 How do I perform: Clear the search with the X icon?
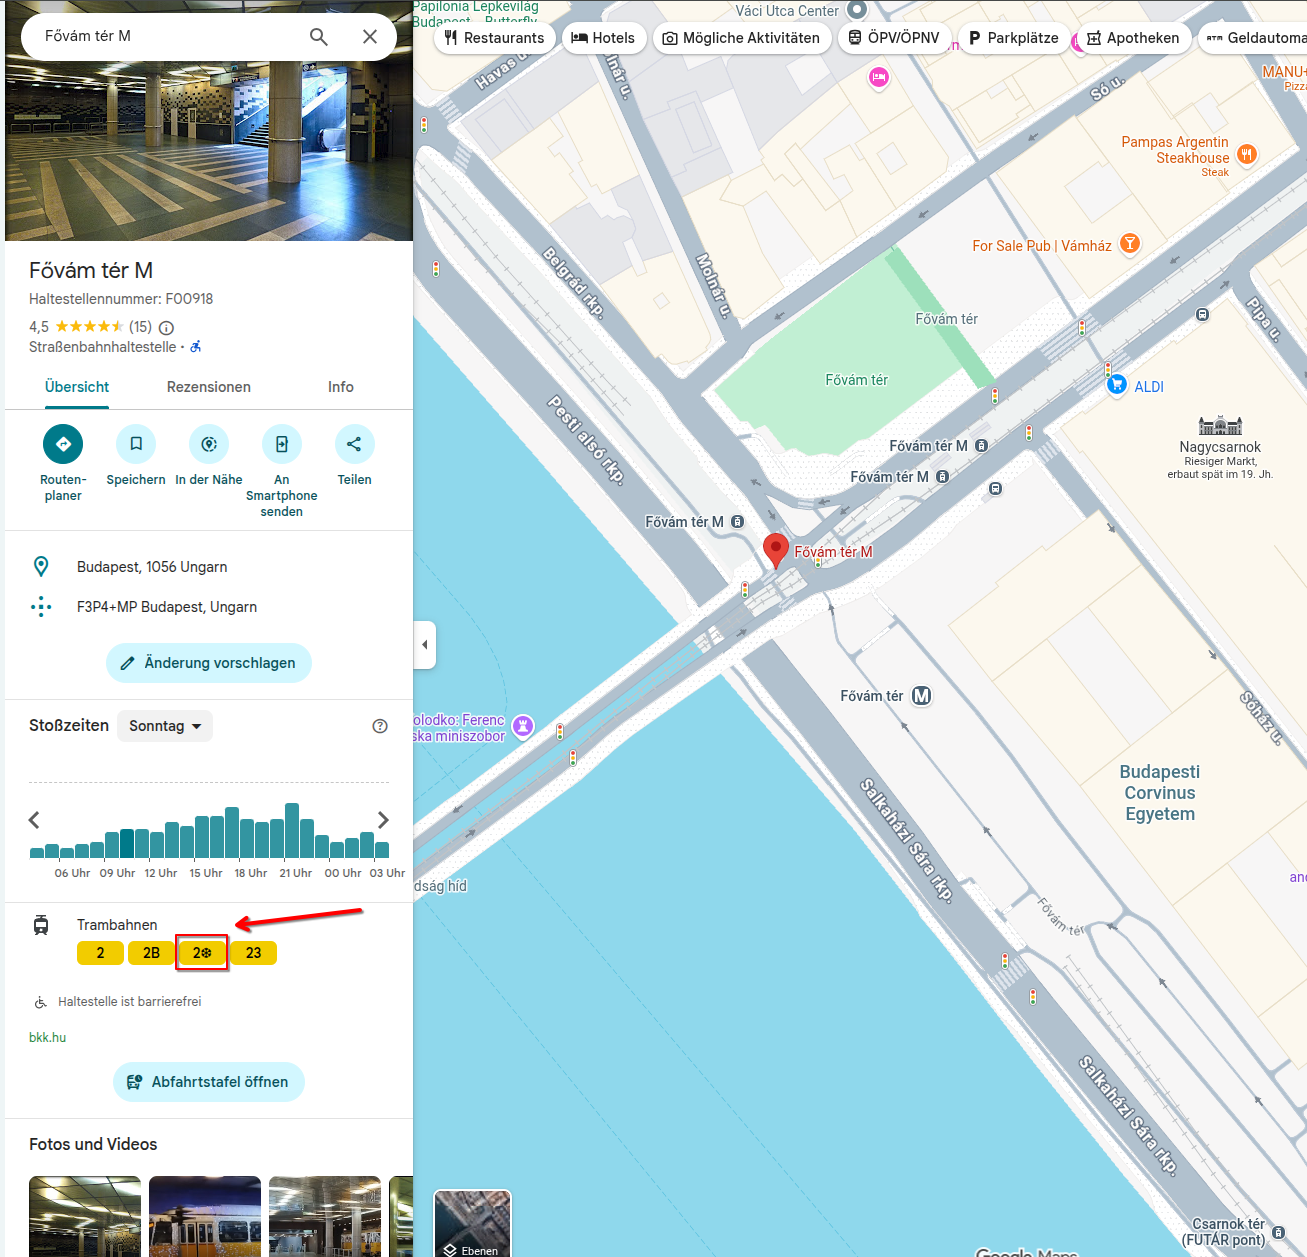[x=369, y=37]
